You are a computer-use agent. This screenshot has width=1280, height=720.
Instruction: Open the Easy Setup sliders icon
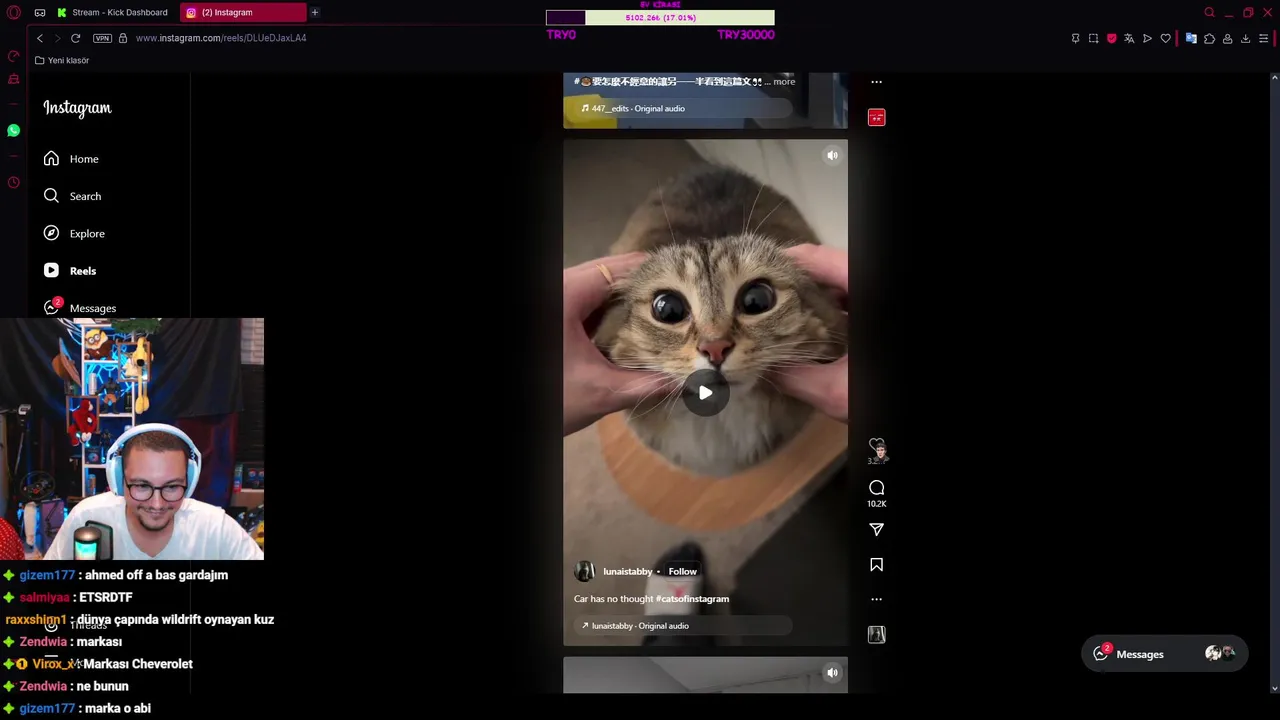[x=1263, y=38]
